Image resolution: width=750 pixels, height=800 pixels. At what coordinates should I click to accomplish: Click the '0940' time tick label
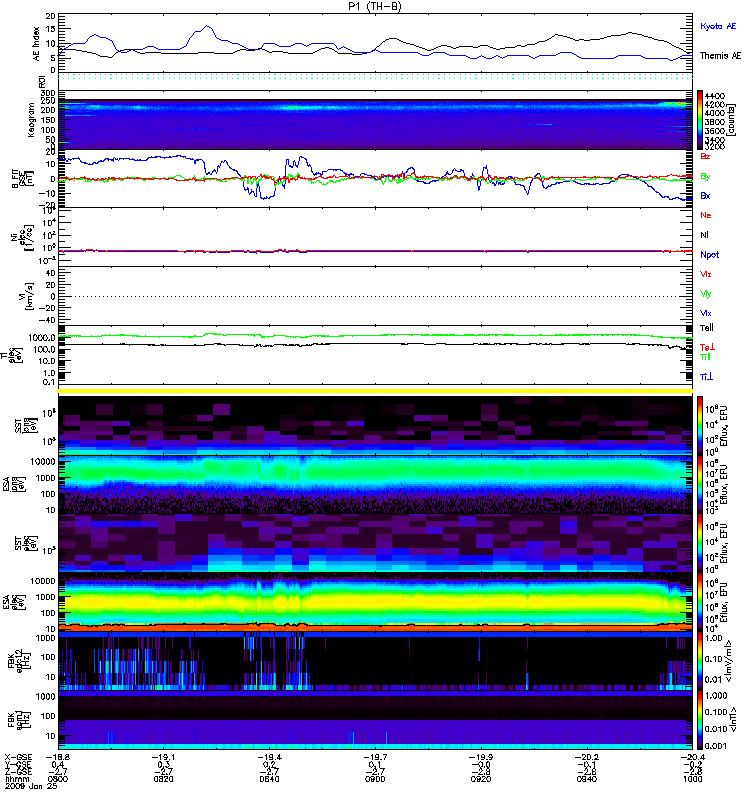click(587, 779)
